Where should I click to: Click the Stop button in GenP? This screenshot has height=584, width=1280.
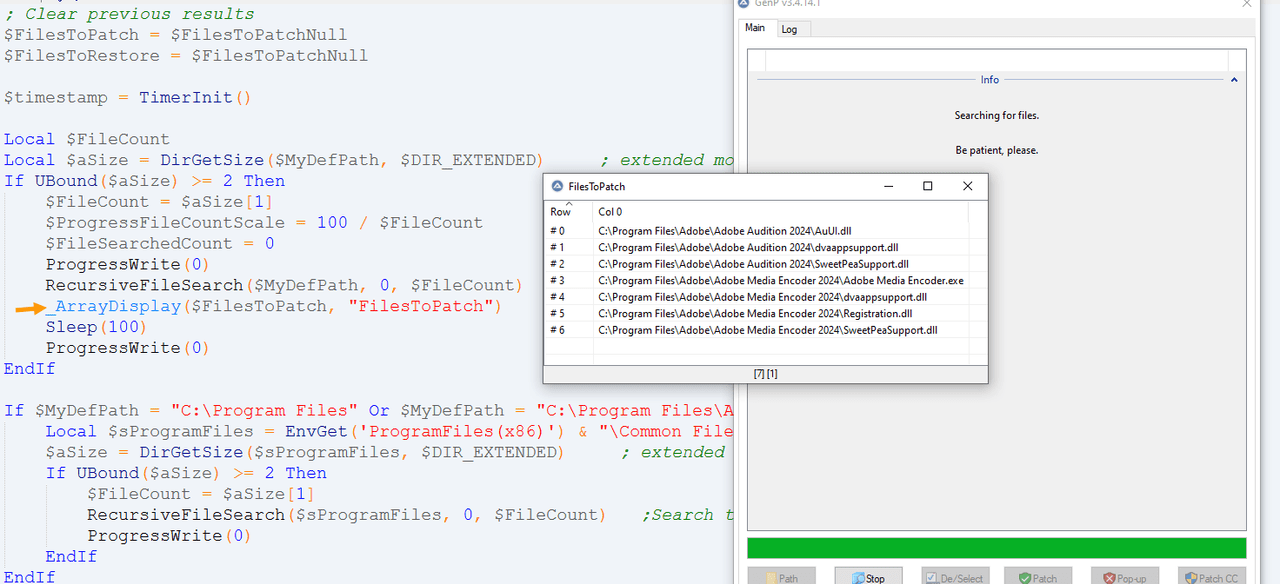click(867, 577)
